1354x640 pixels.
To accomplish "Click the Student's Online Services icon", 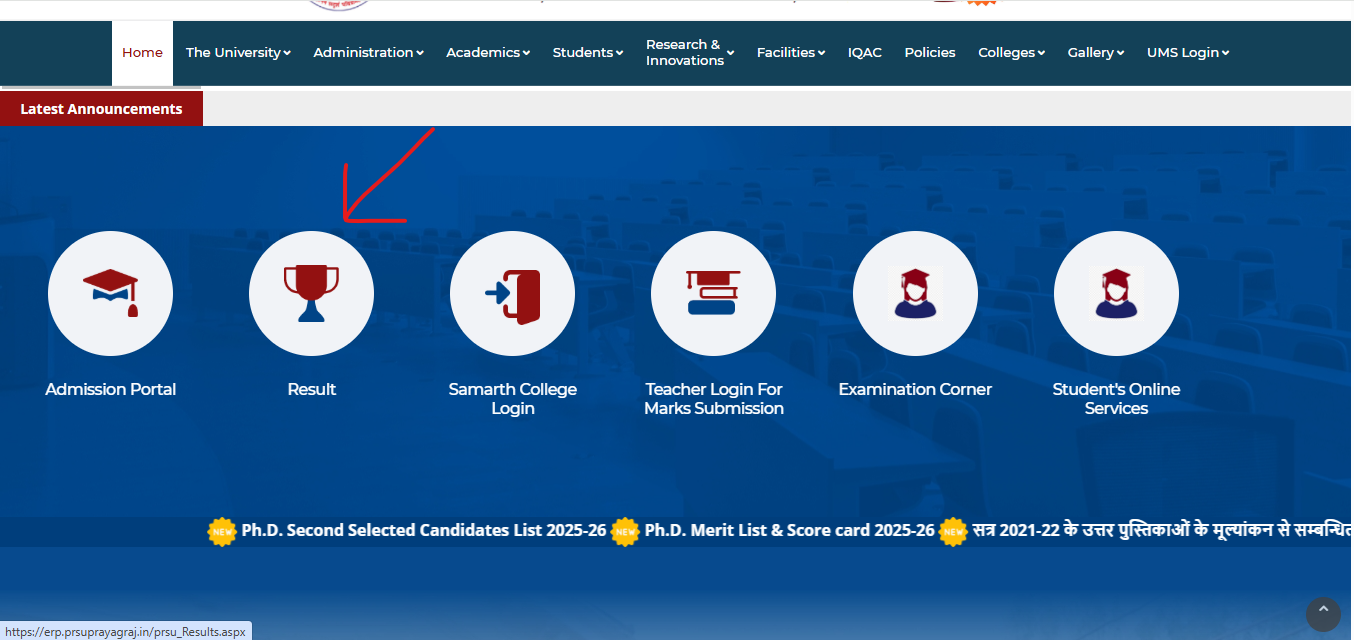I will coord(1116,293).
